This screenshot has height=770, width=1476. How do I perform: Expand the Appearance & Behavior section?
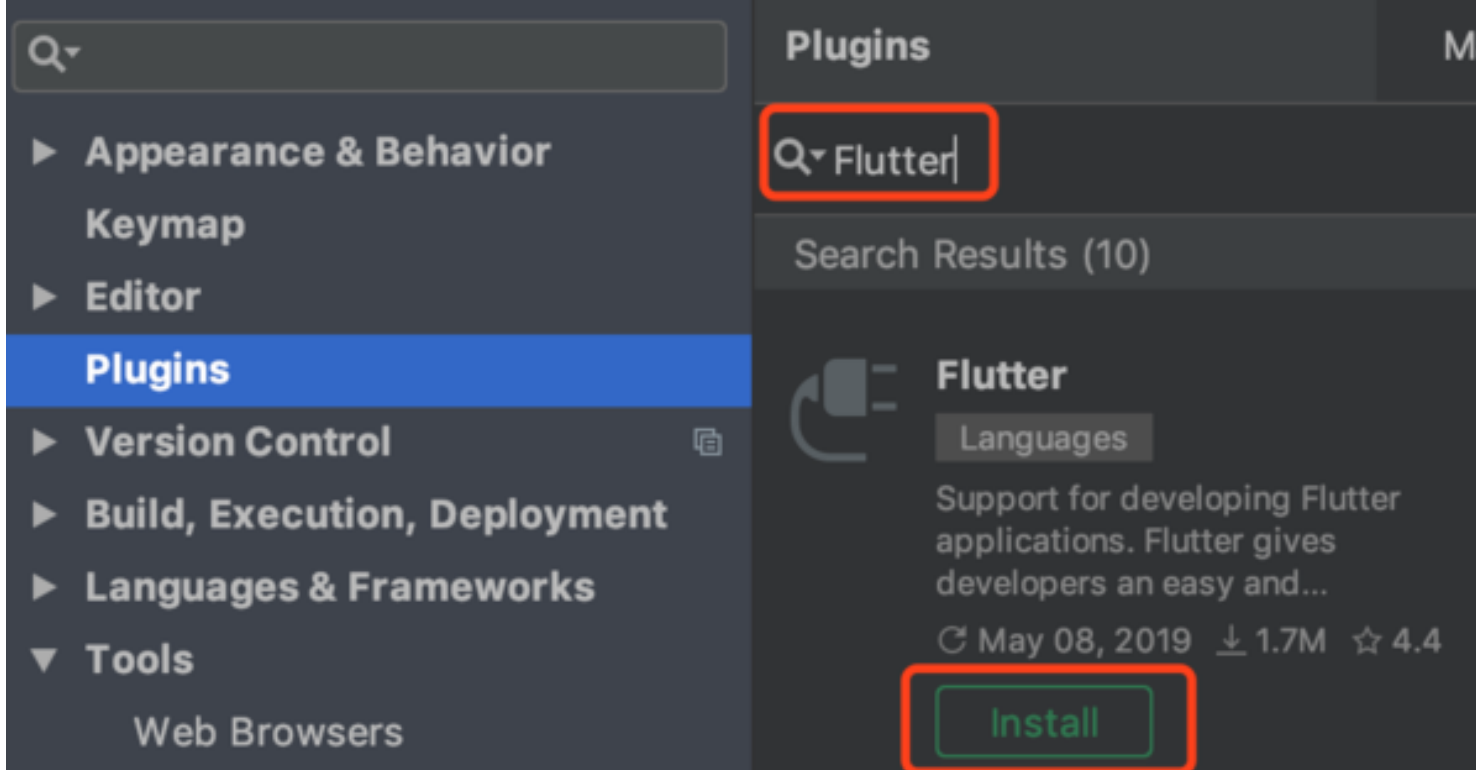tap(44, 152)
